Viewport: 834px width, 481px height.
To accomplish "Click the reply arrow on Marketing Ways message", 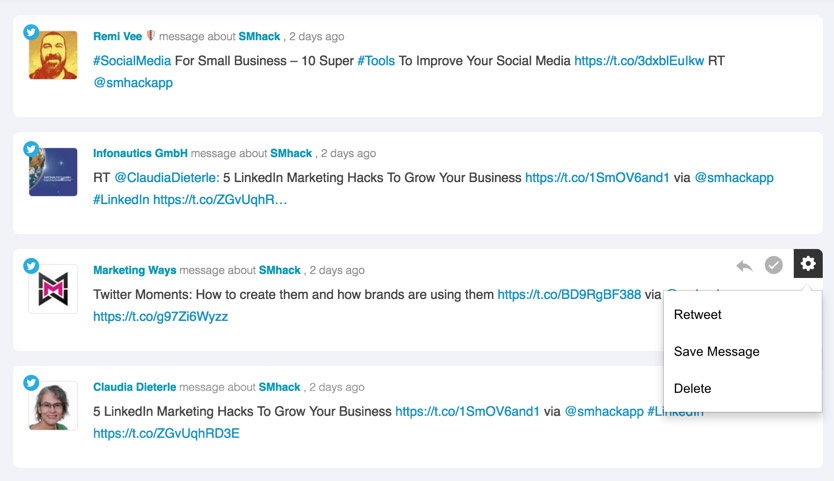I will pos(744,265).
